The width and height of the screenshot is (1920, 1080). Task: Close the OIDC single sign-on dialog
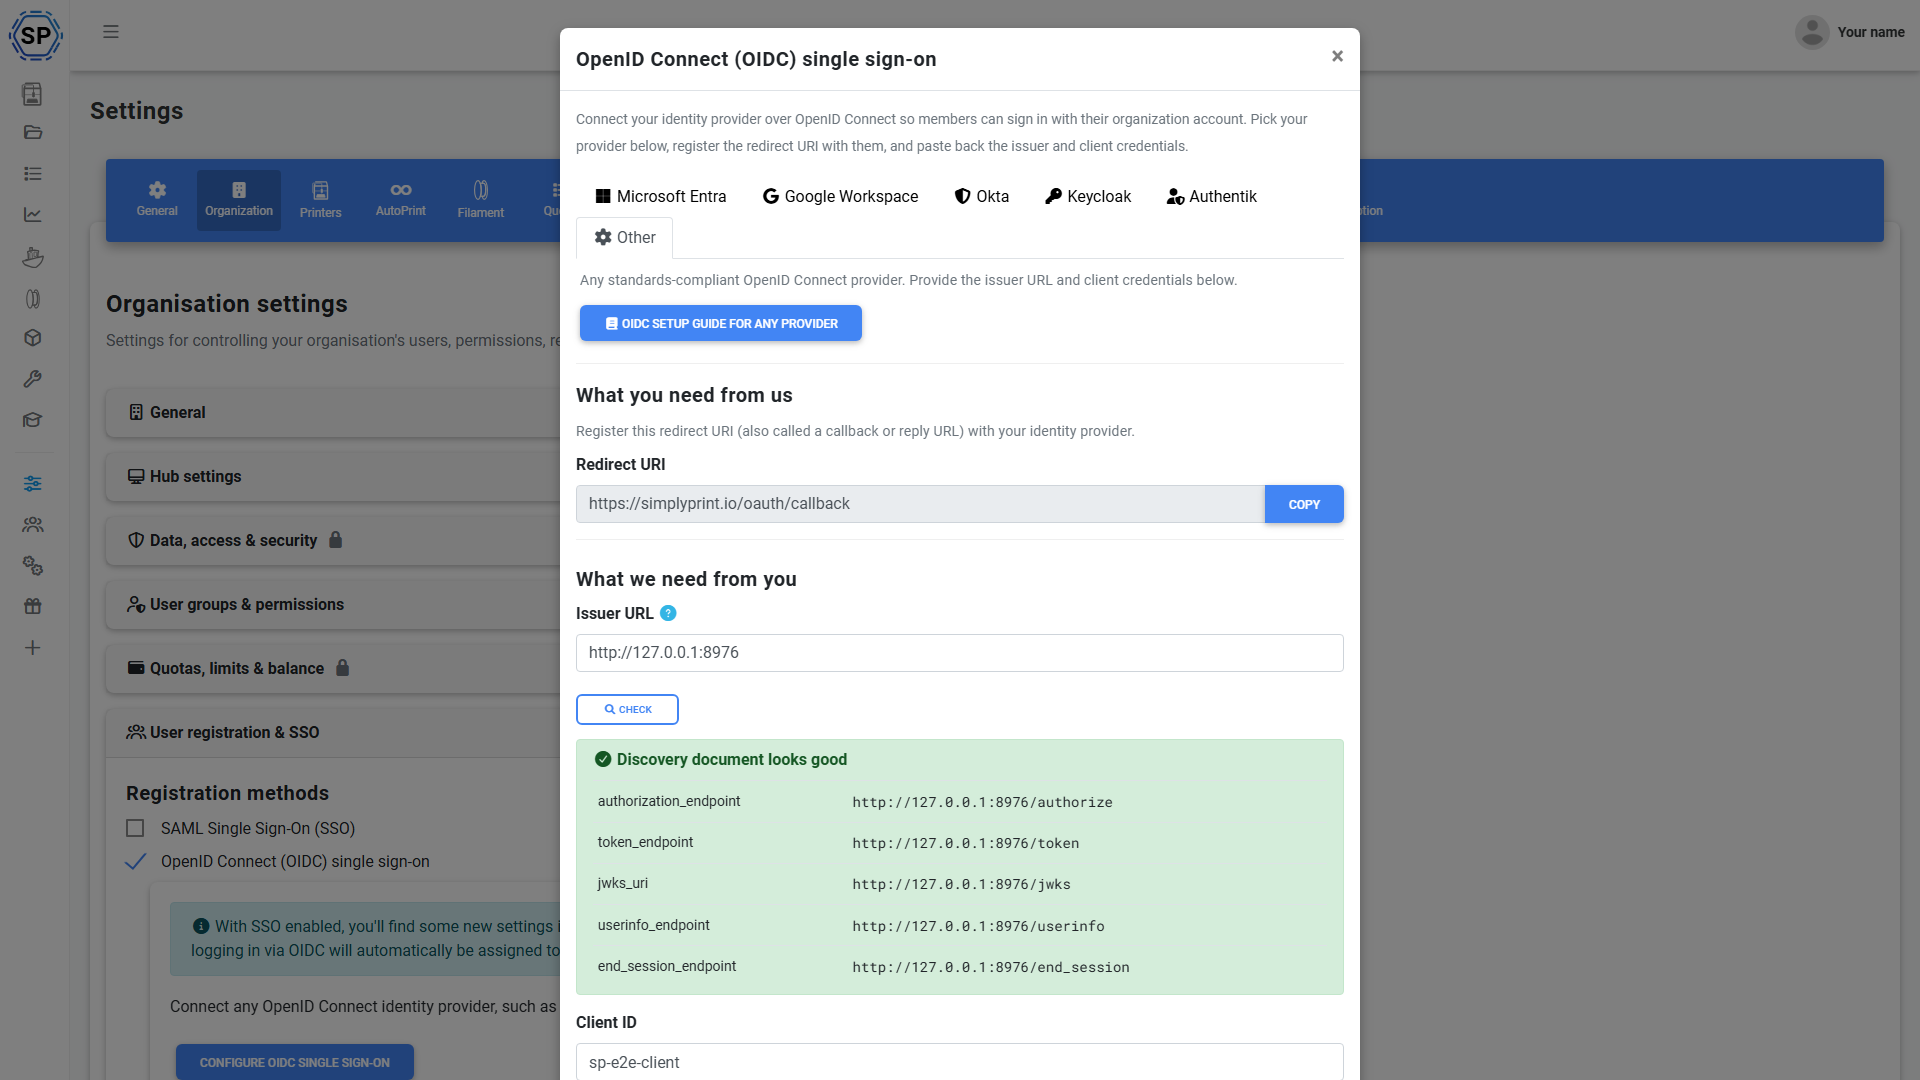[x=1337, y=57]
